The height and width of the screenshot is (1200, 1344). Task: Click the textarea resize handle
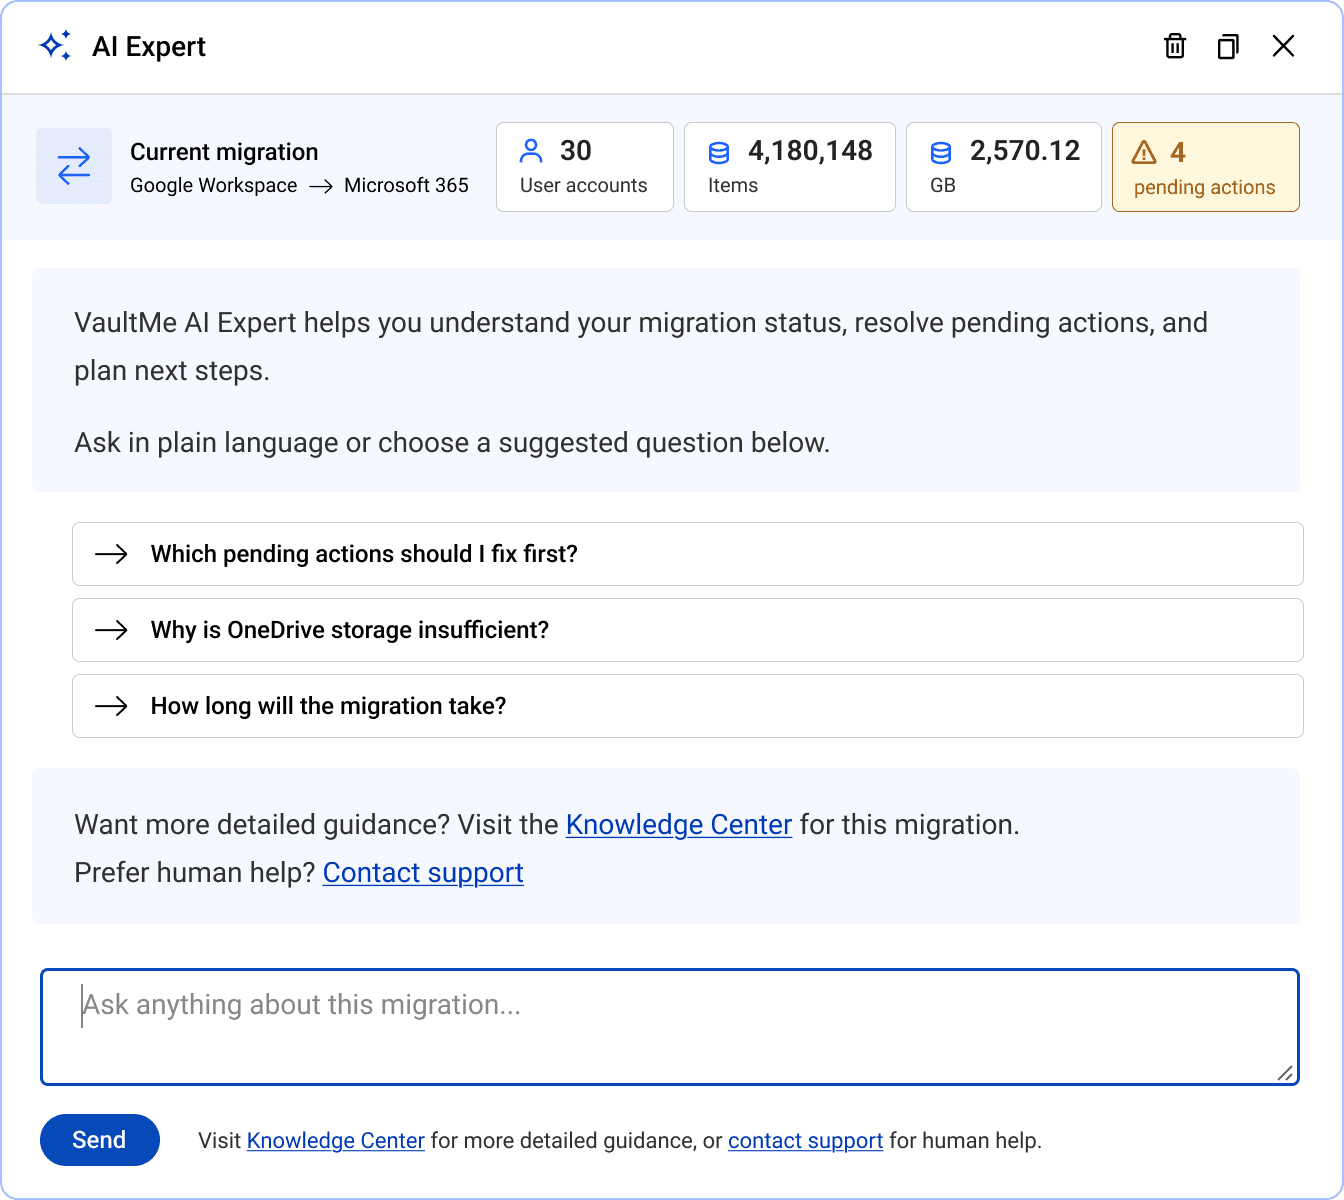pos(1285,1073)
